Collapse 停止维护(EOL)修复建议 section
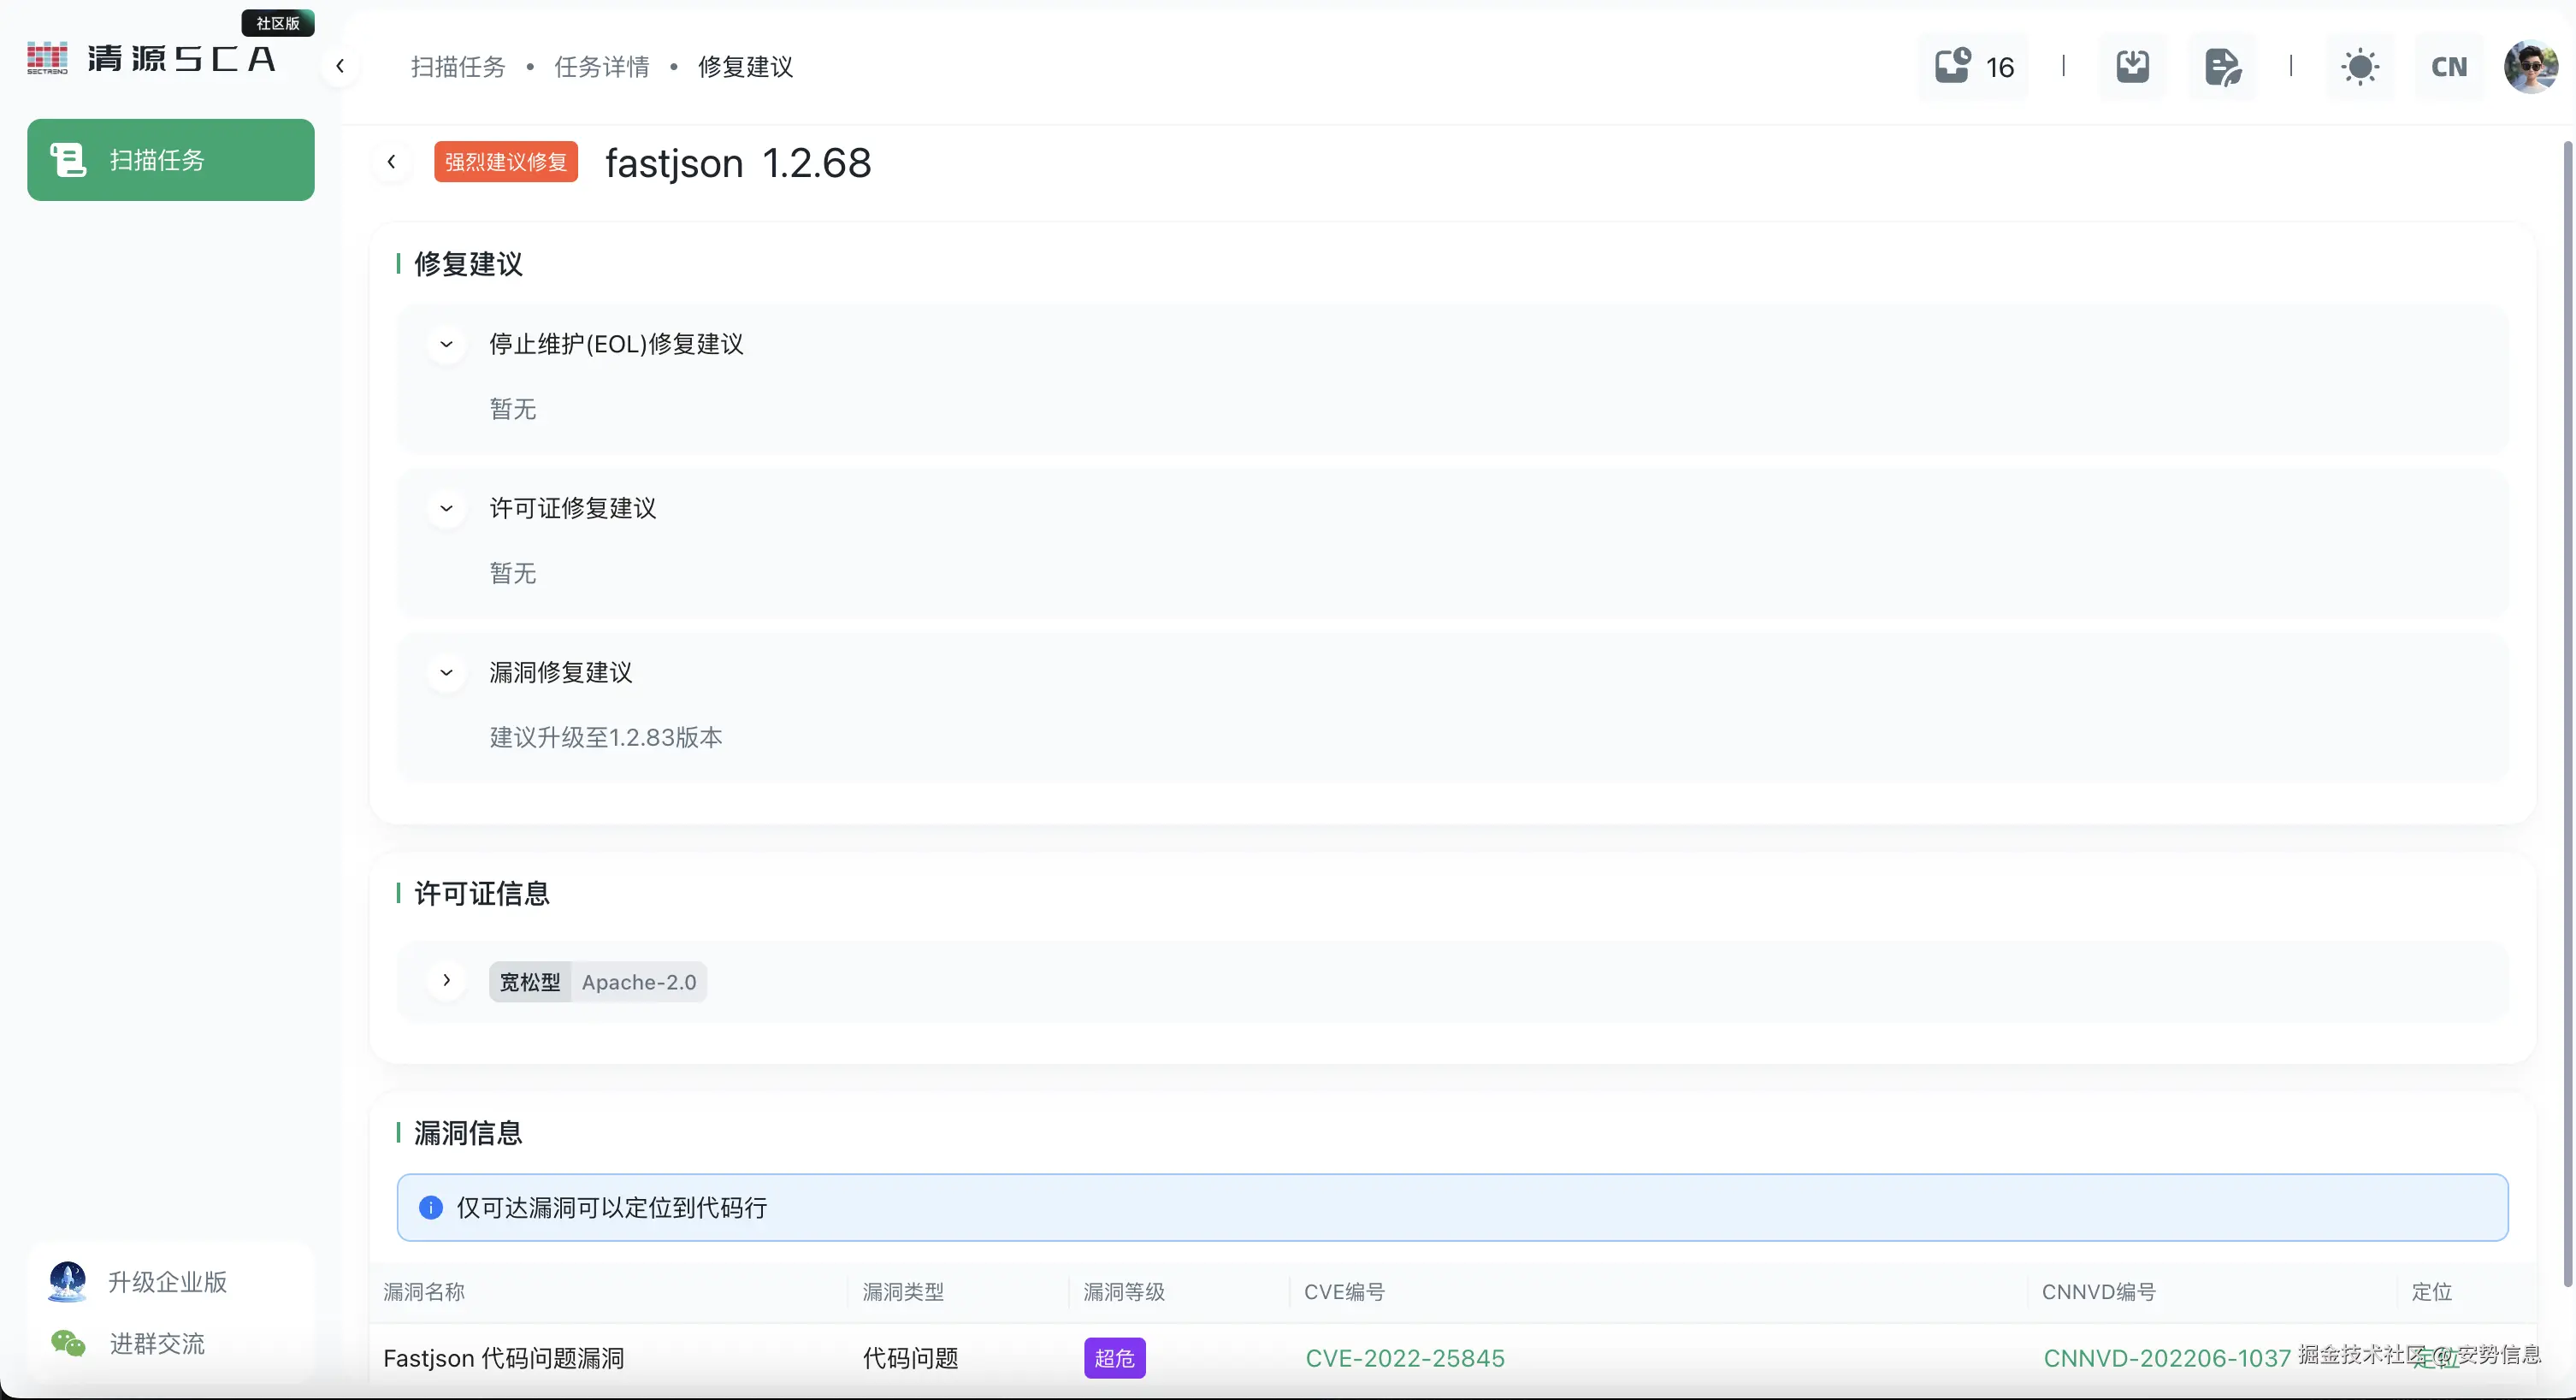2576x1400 pixels. [446, 344]
